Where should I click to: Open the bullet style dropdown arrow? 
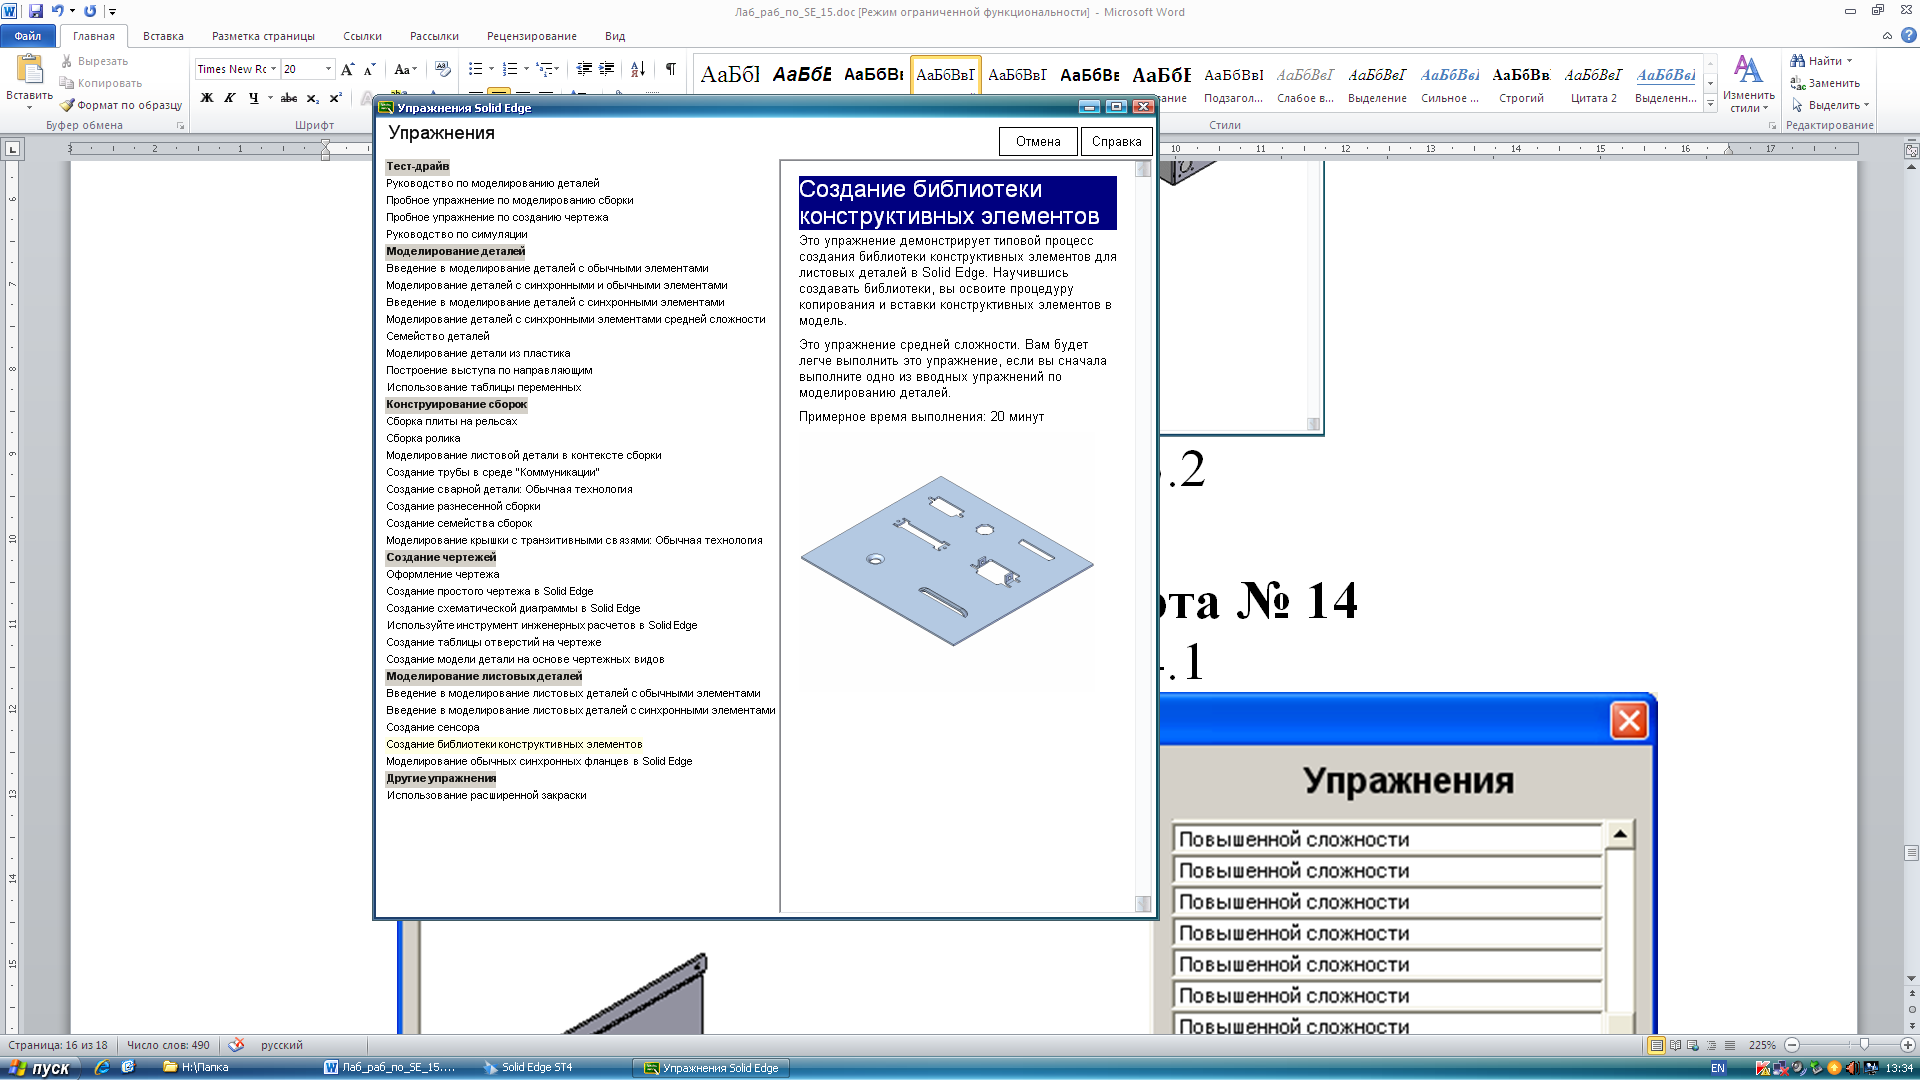[491, 69]
